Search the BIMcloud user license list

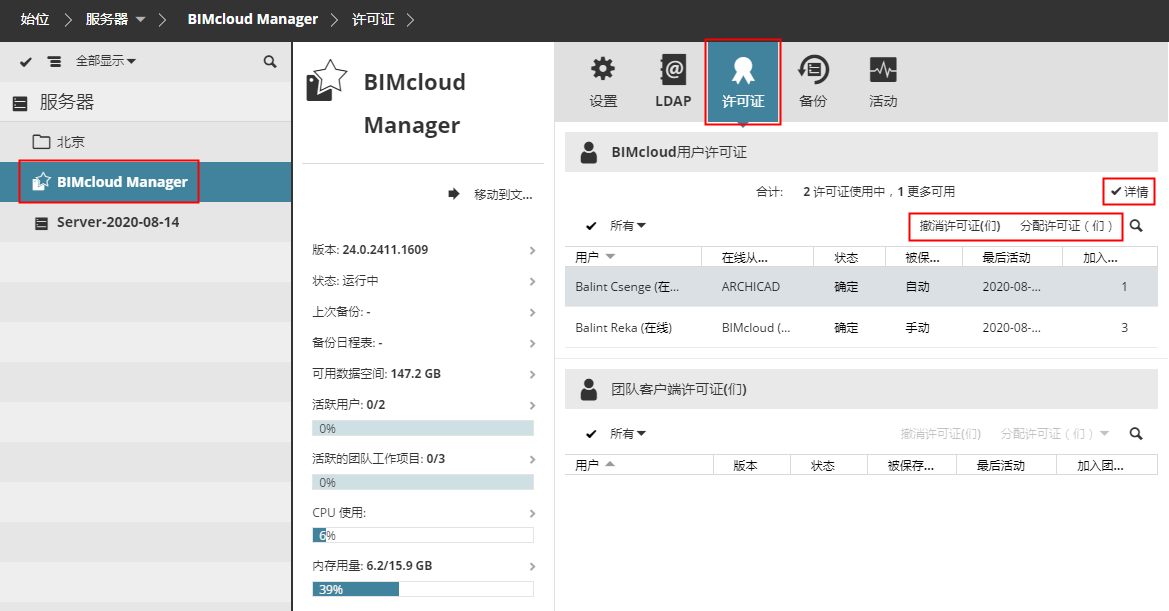click(1135, 226)
